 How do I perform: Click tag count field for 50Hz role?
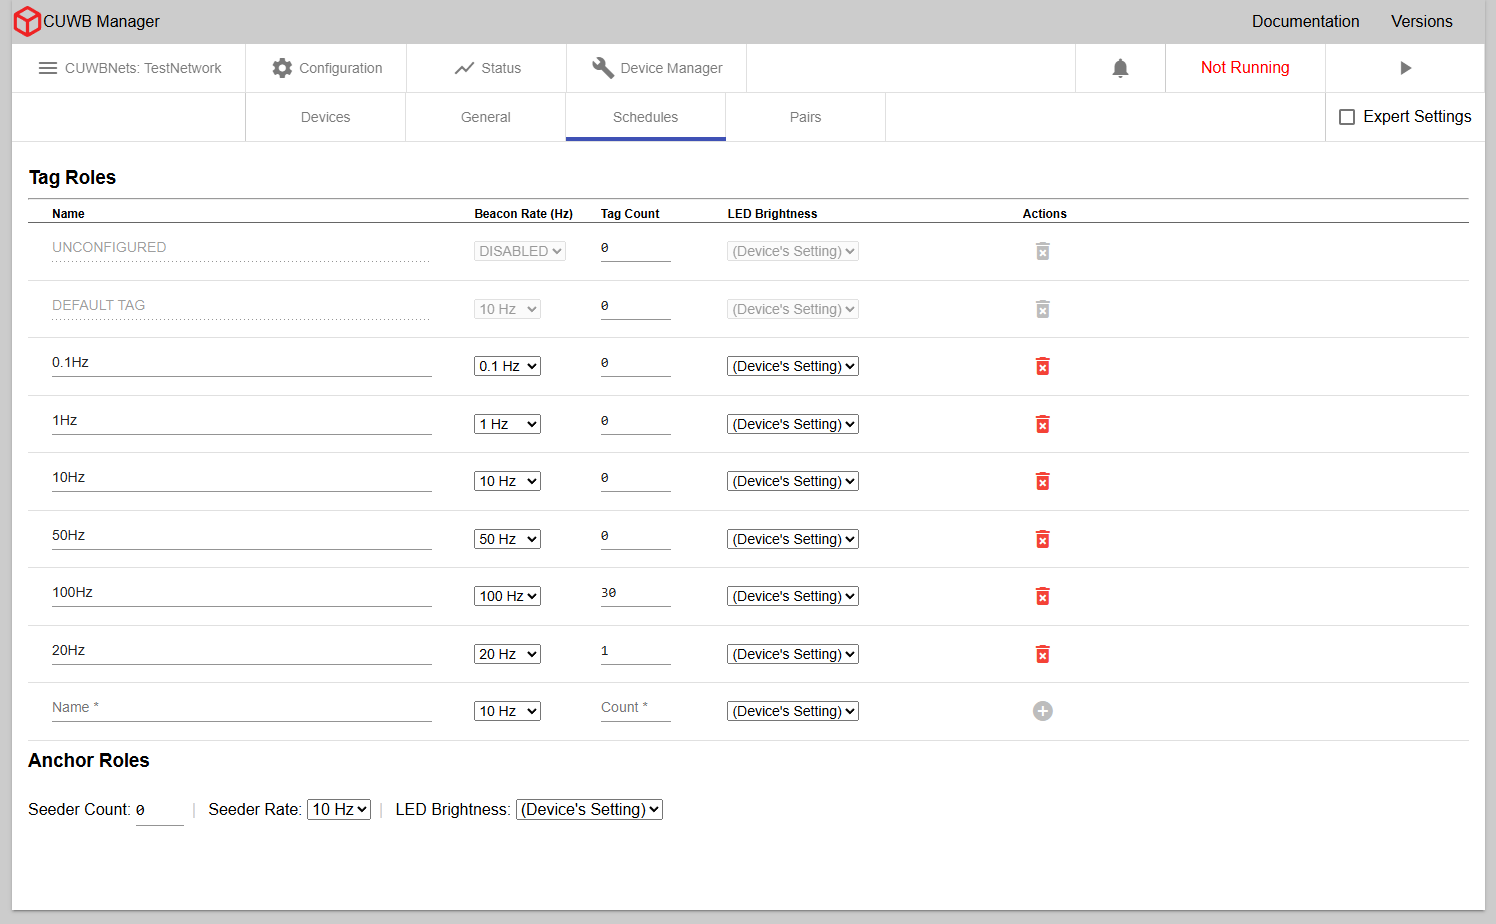635,536
